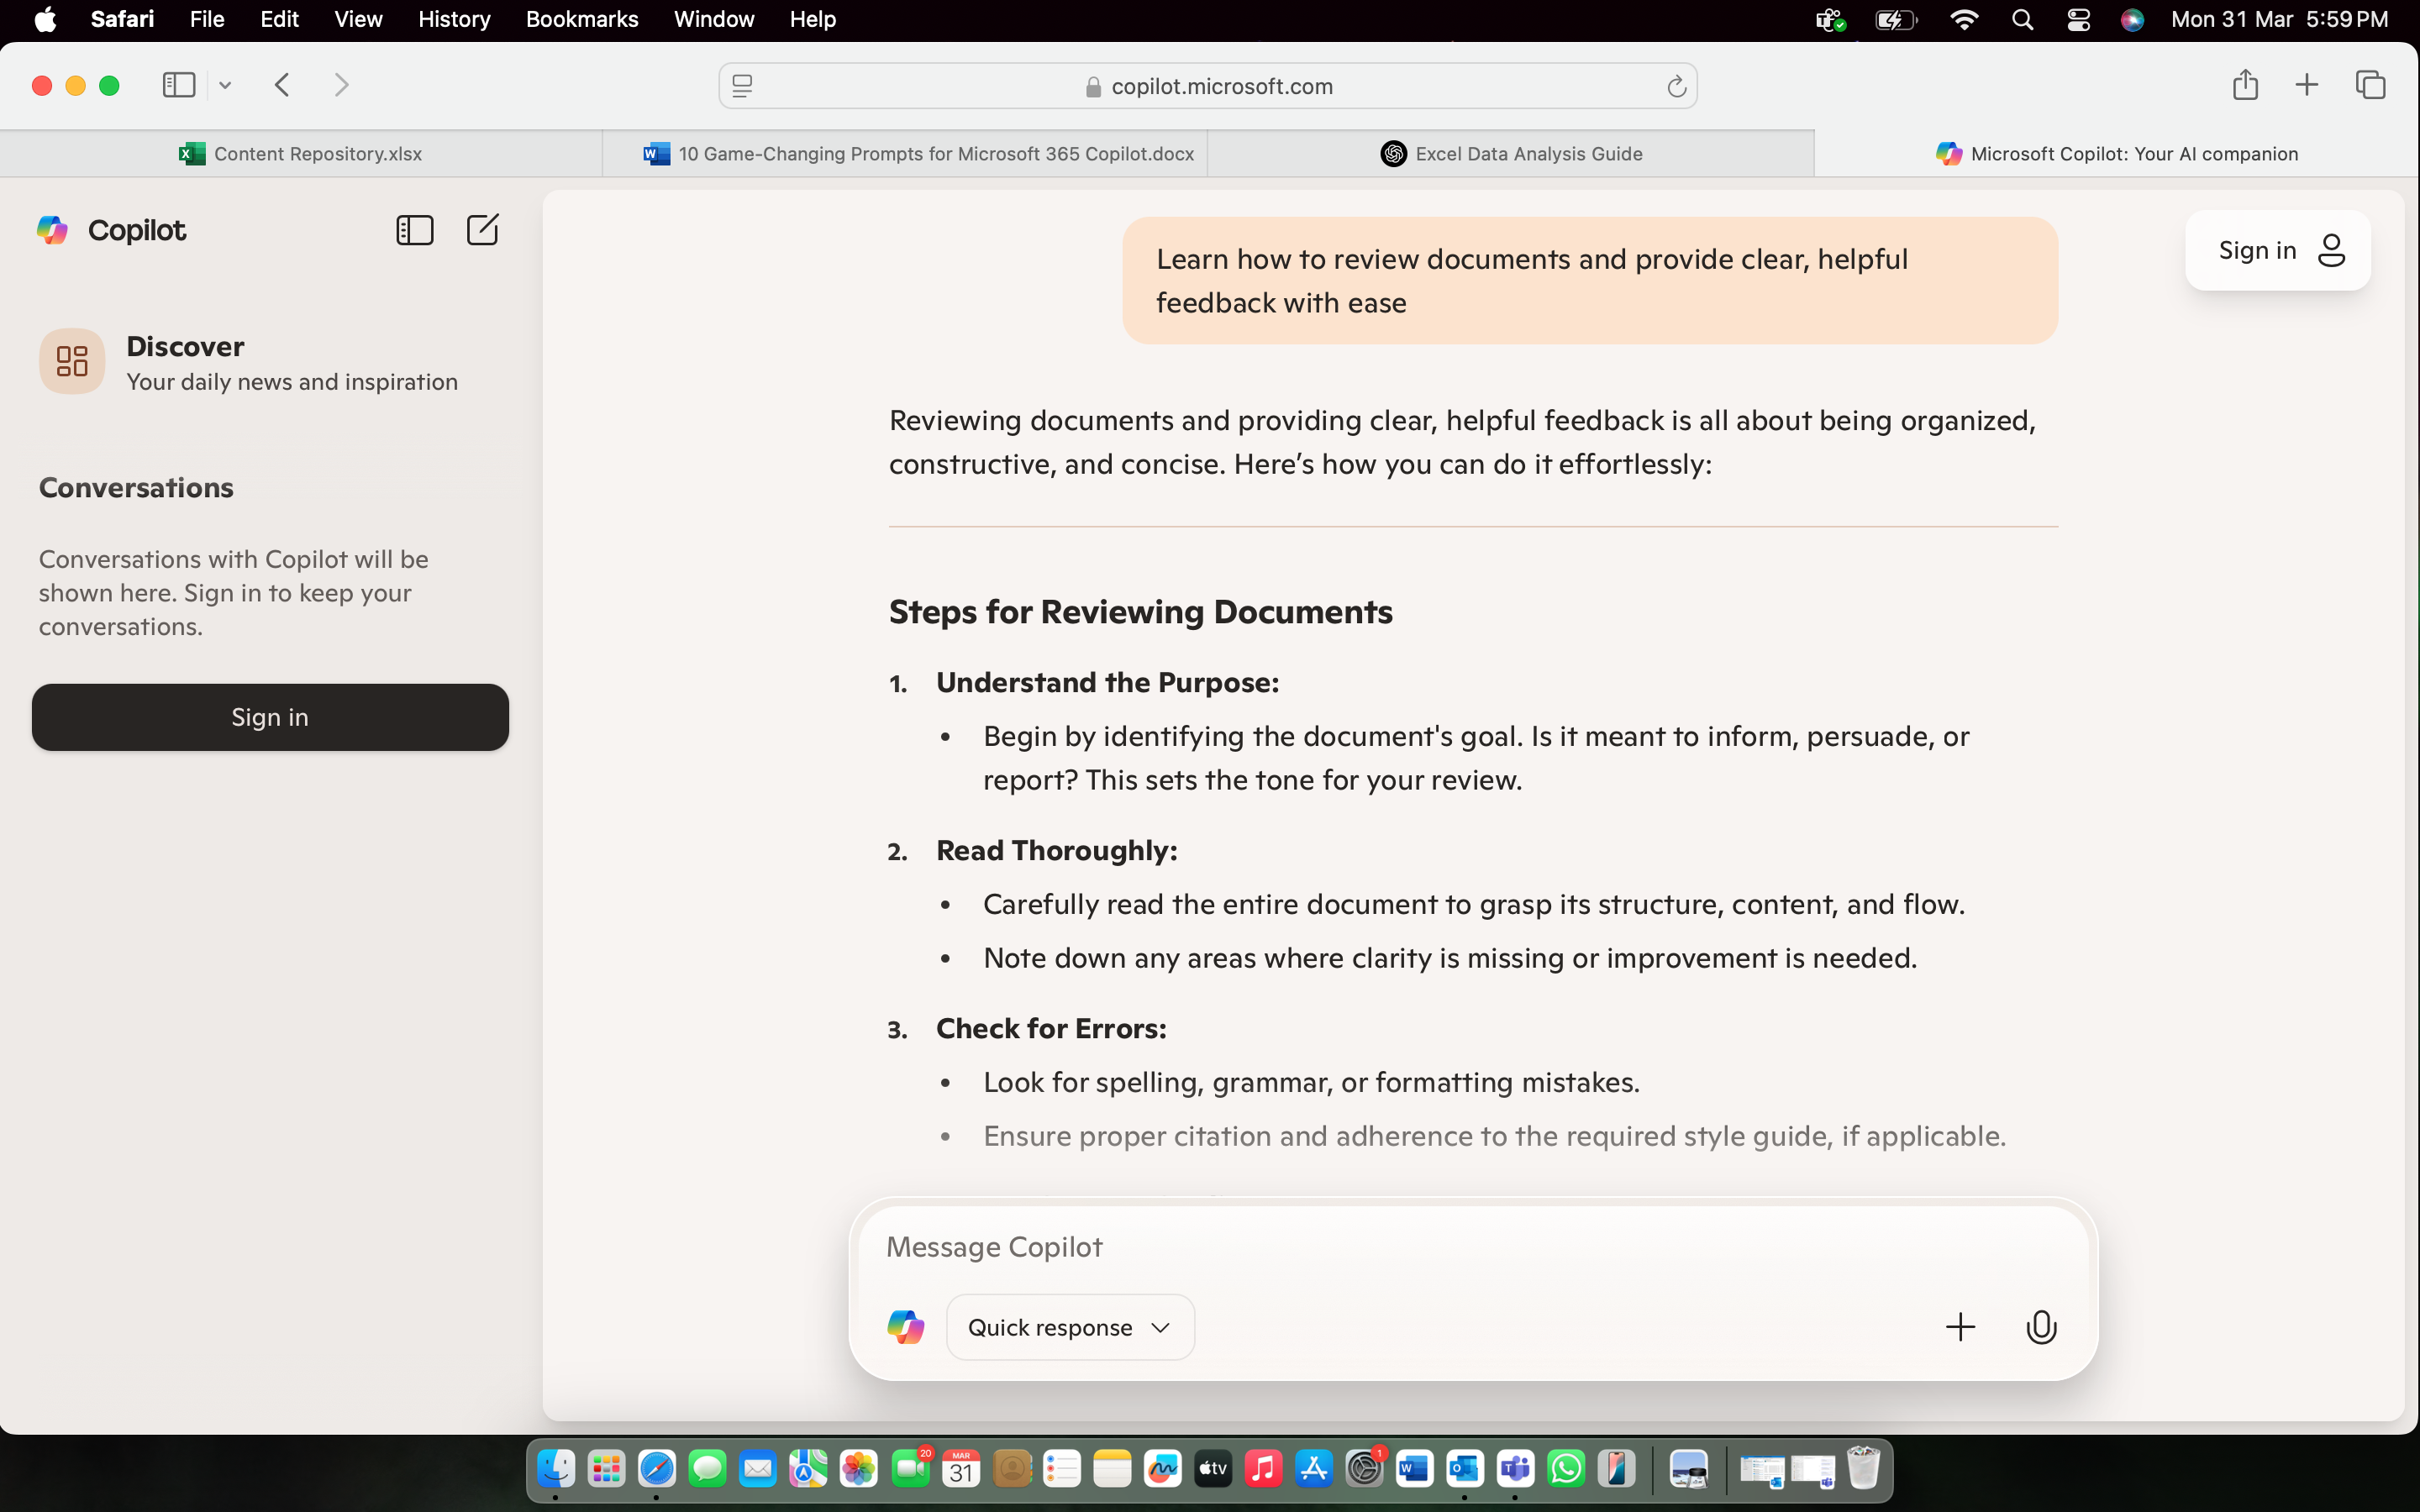The image size is (2420, 1512).
Task: Open Trash from the Dock
Action: 1863,1469
